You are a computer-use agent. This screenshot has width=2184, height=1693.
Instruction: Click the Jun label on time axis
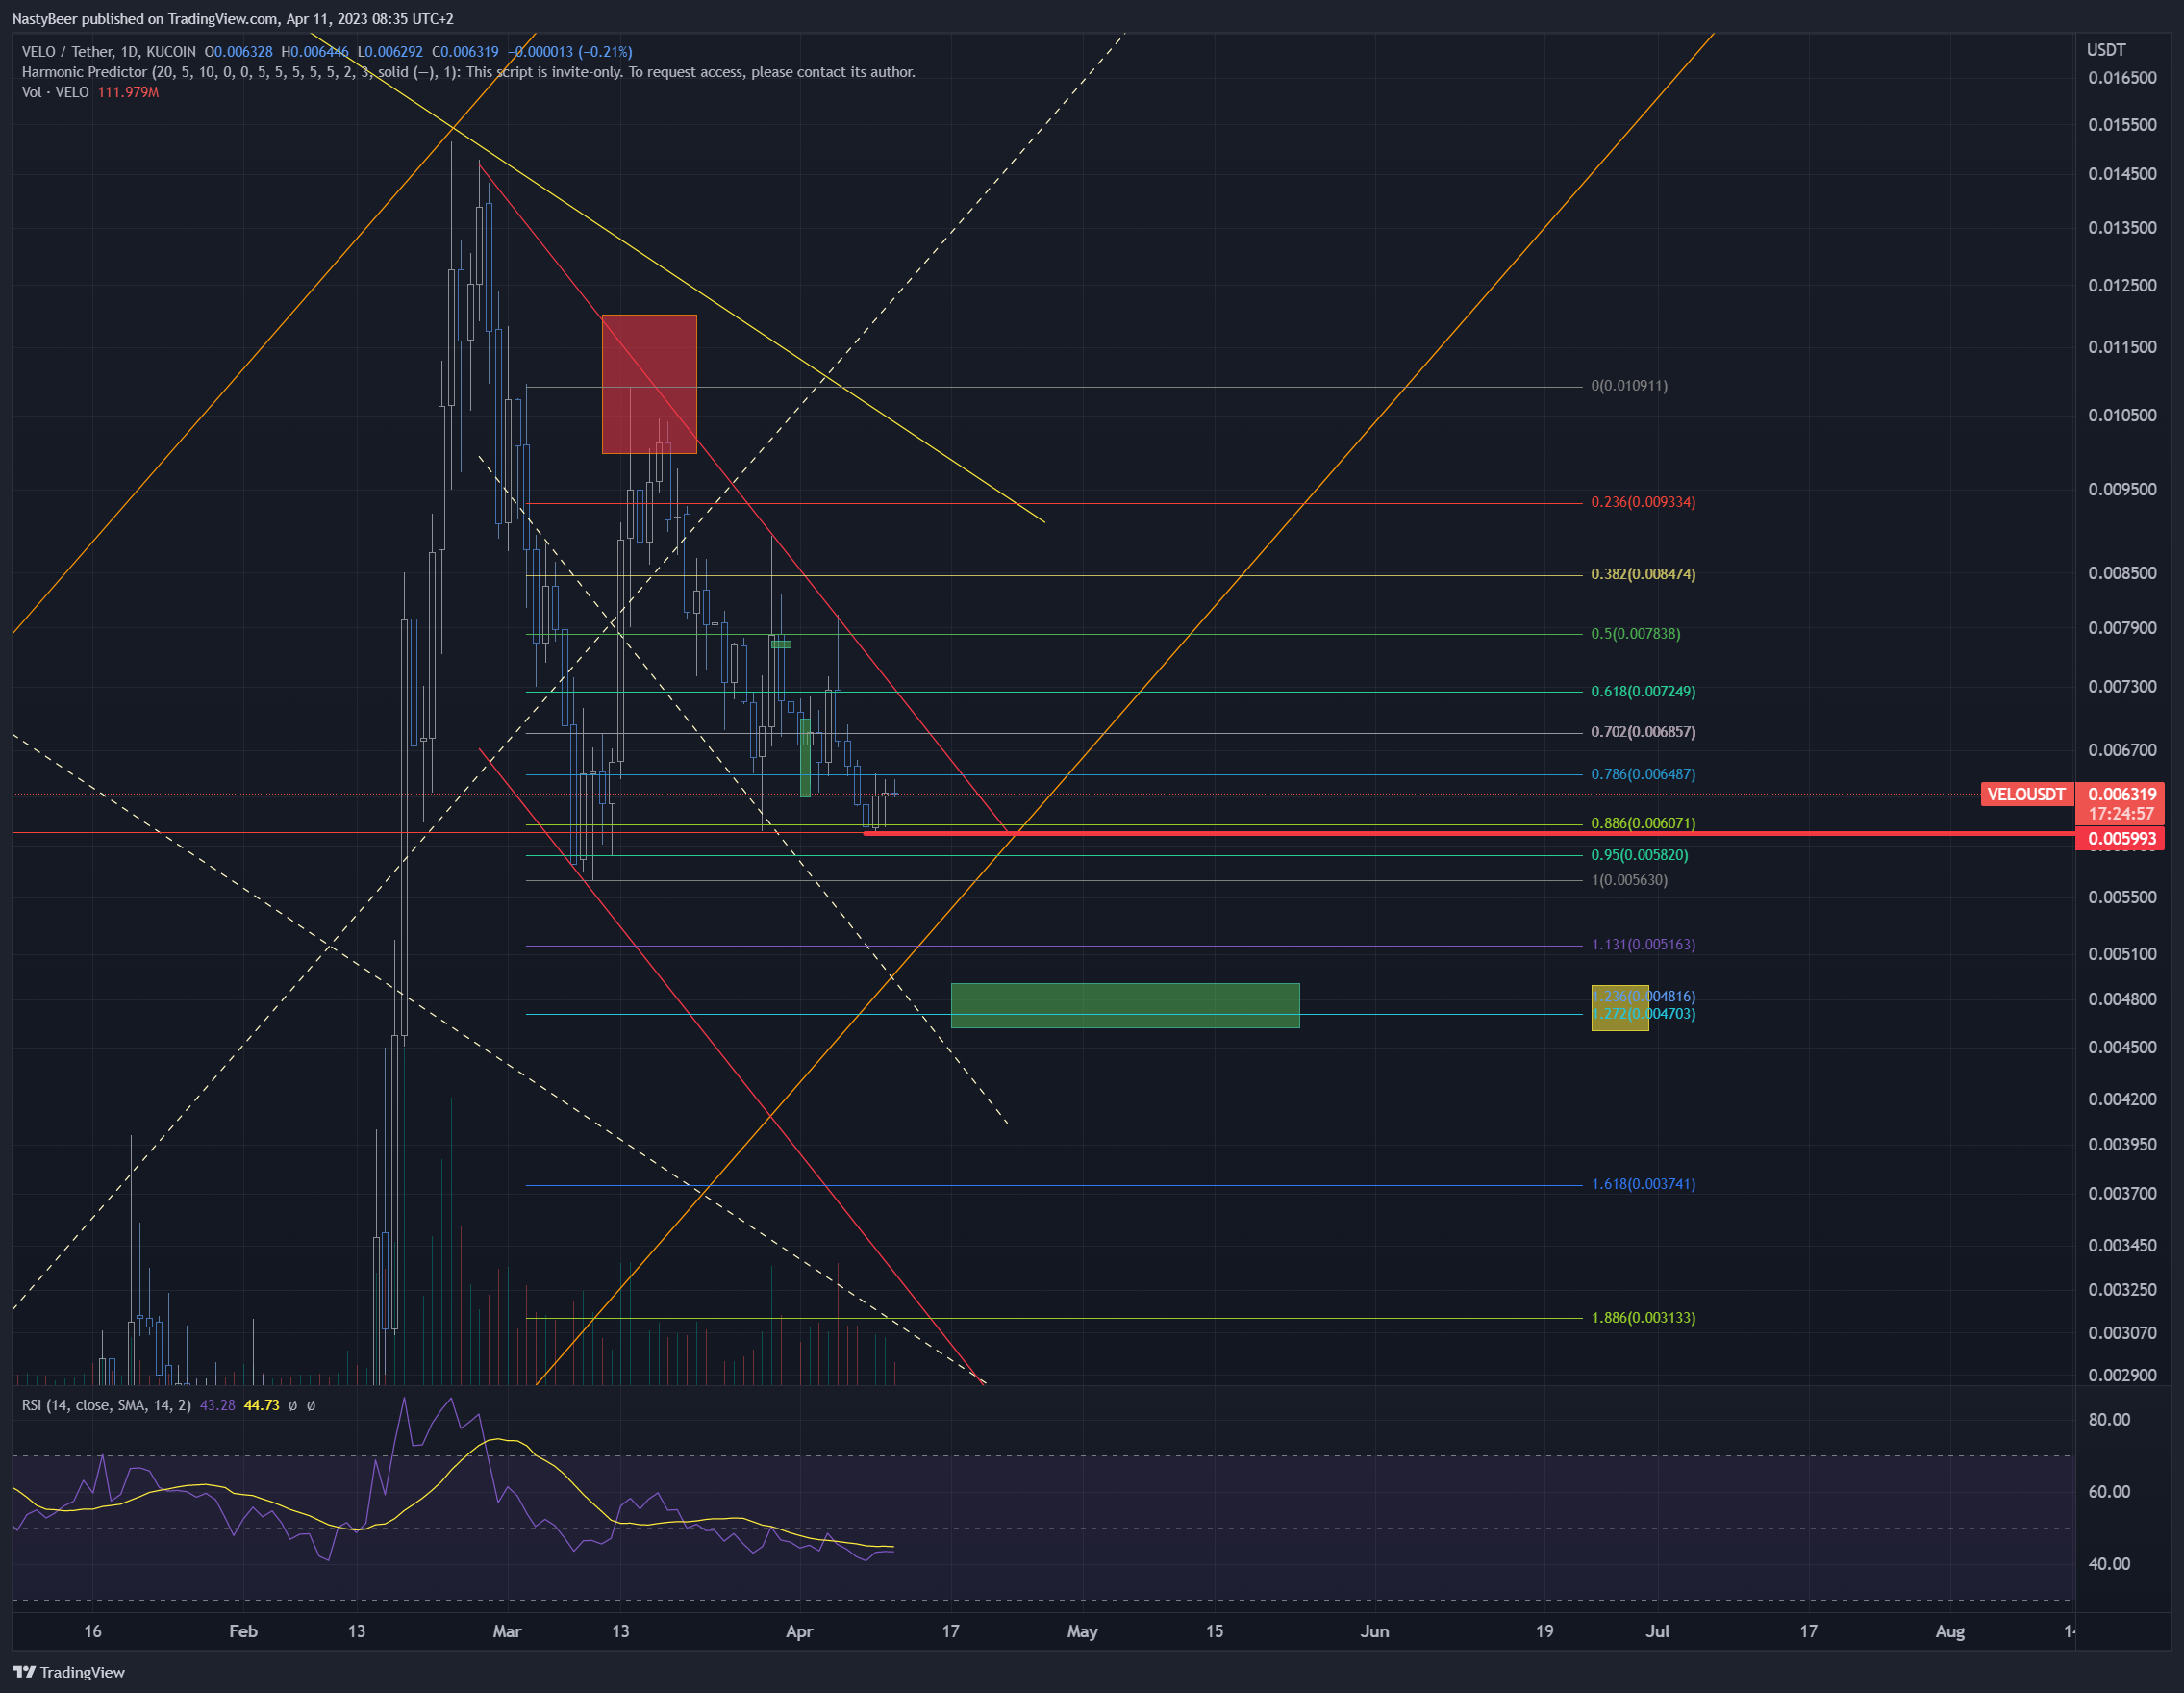(x=1375, y=1631)
